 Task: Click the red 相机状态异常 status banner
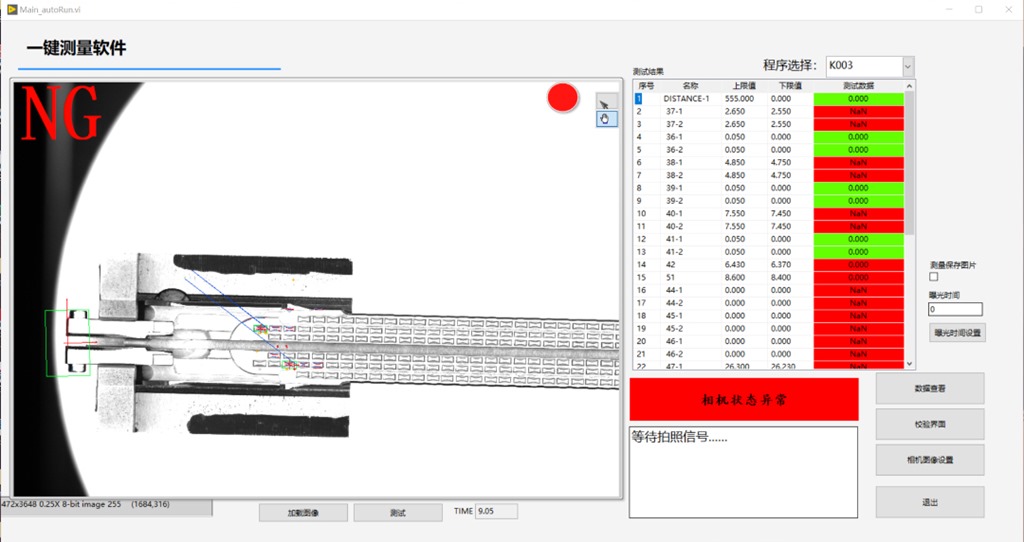point(744,400)
